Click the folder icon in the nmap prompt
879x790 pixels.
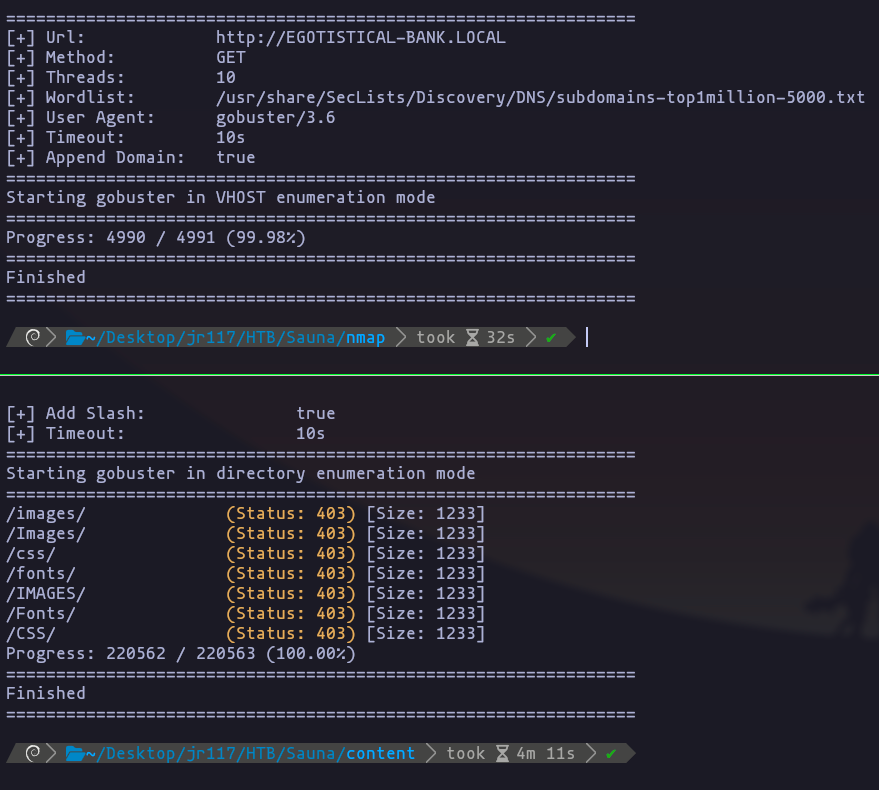[x=74, y=338]
